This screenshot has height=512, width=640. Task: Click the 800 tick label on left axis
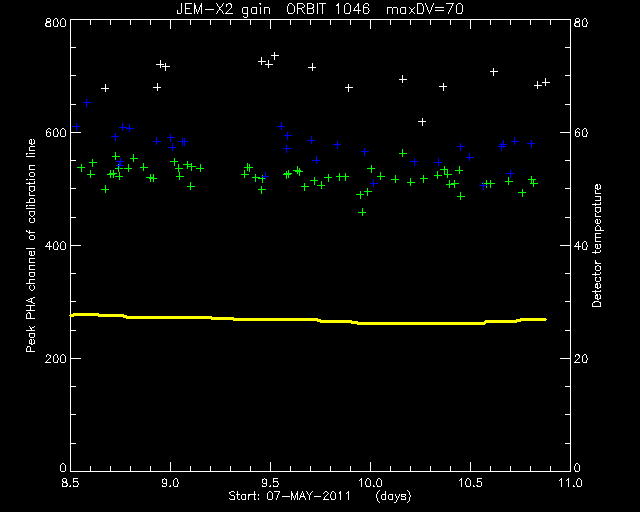[55, 22]
